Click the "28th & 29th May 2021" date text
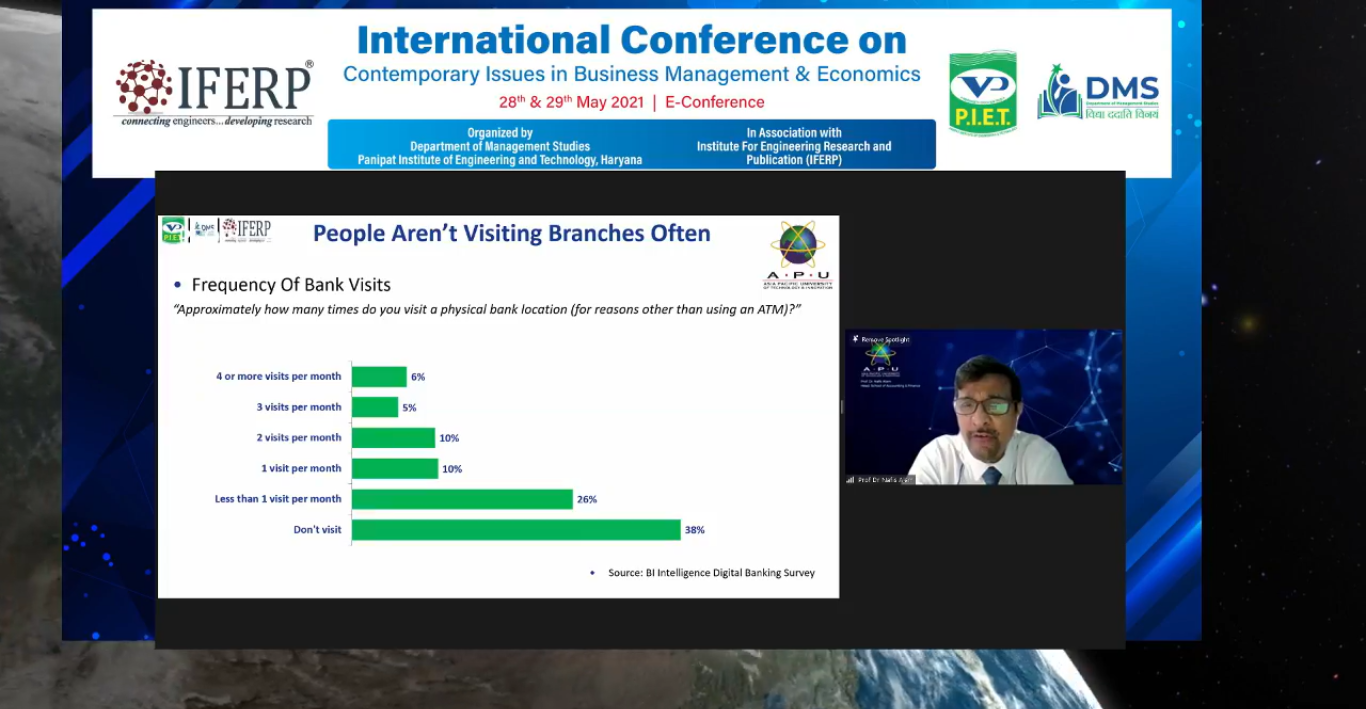 [572, 102]
